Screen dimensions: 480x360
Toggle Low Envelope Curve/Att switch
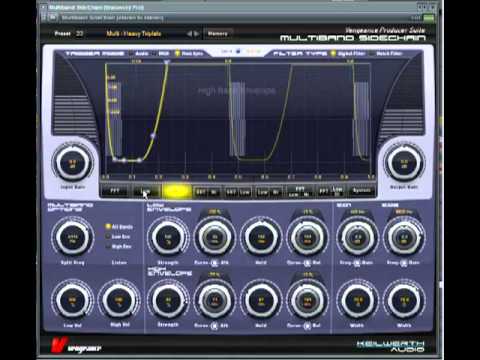(214, 263)
